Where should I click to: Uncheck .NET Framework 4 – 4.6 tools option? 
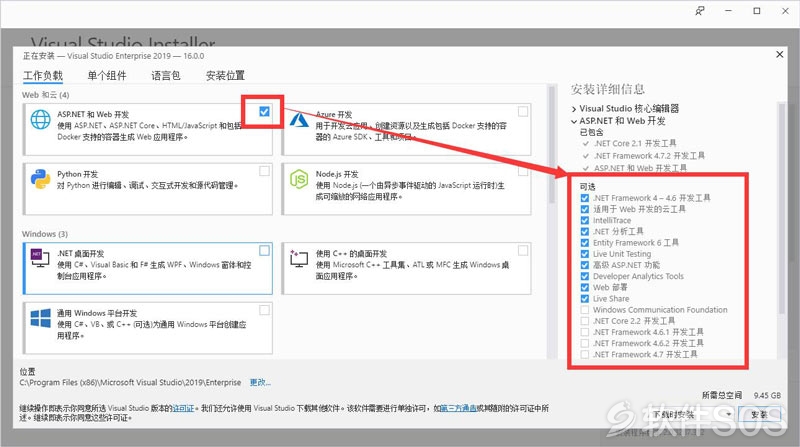(x=585, y=198)
